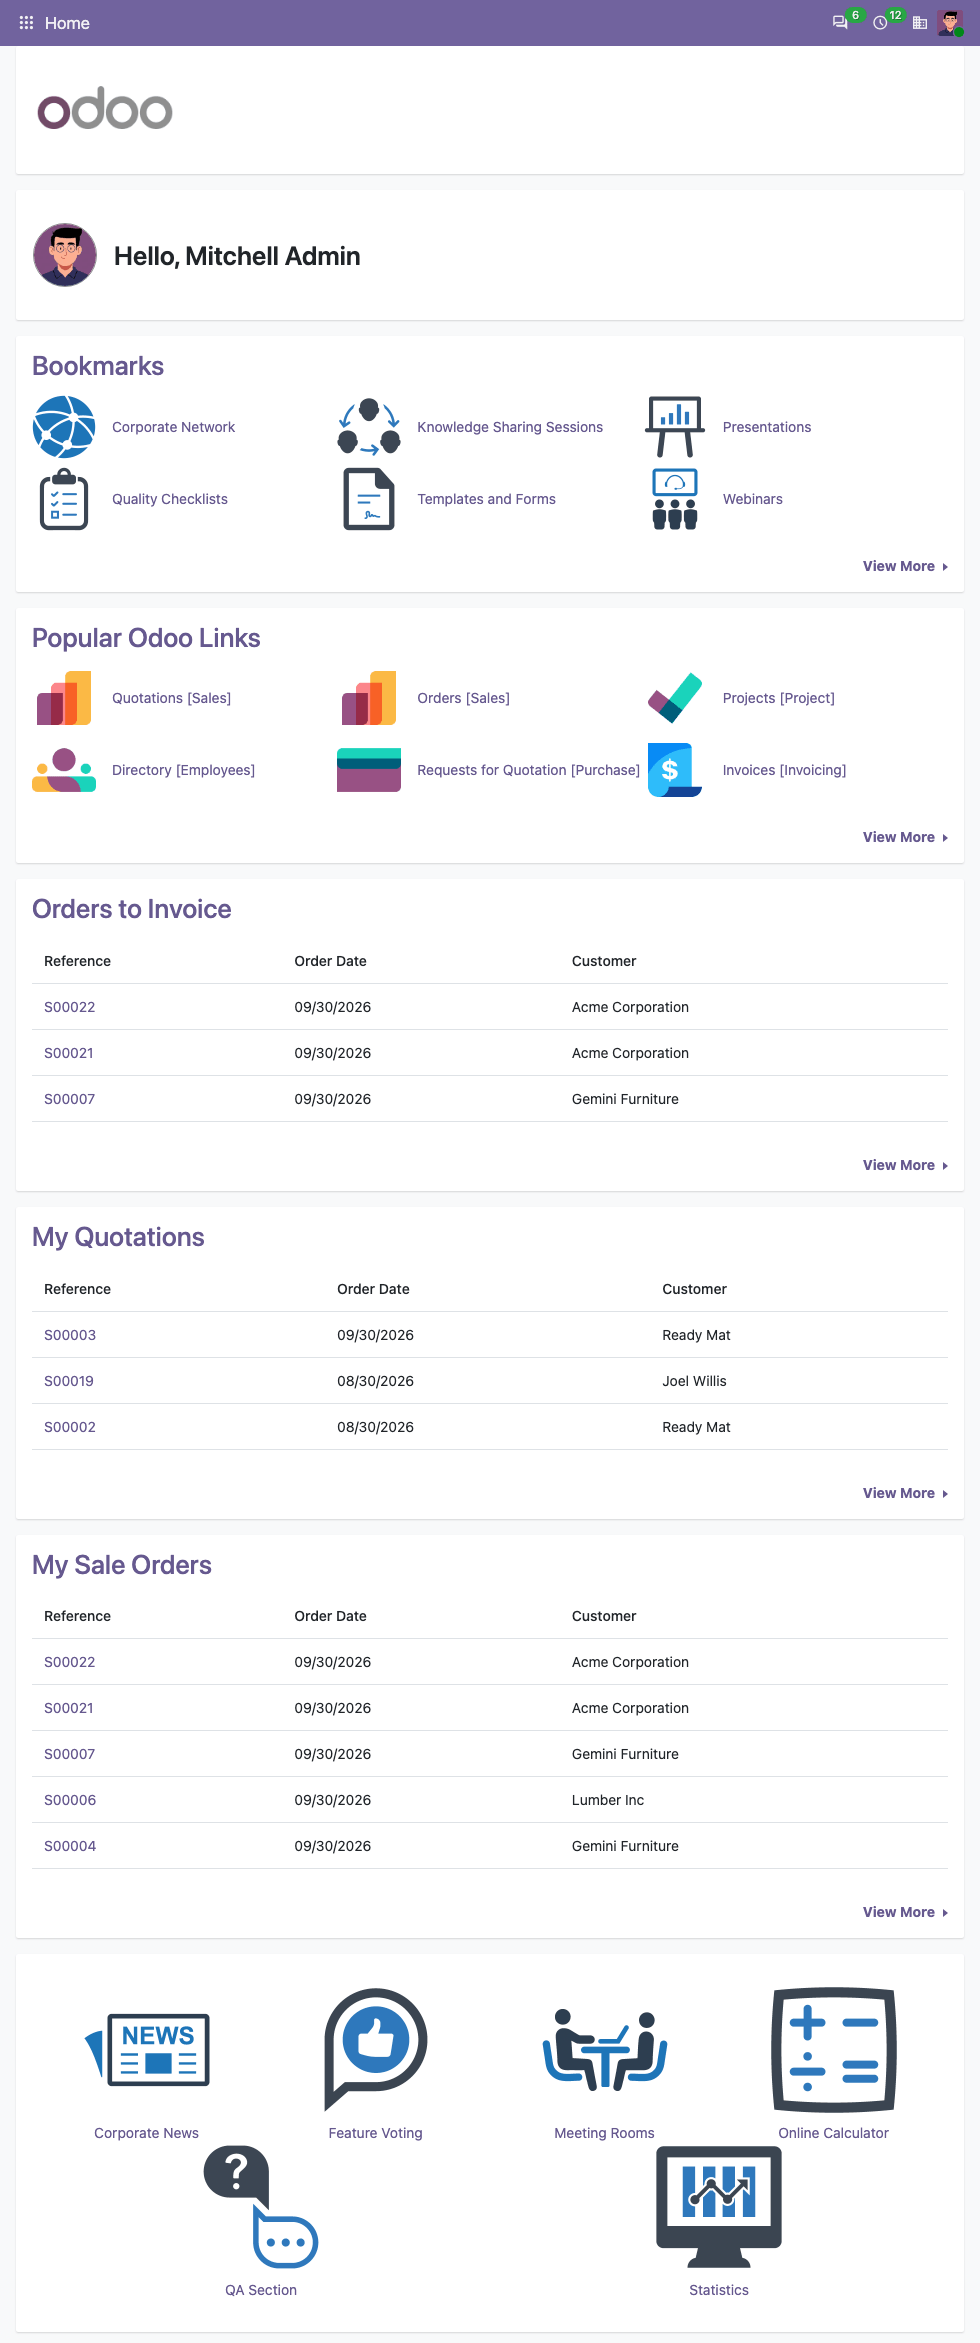Click the Odoo logo

105,109
